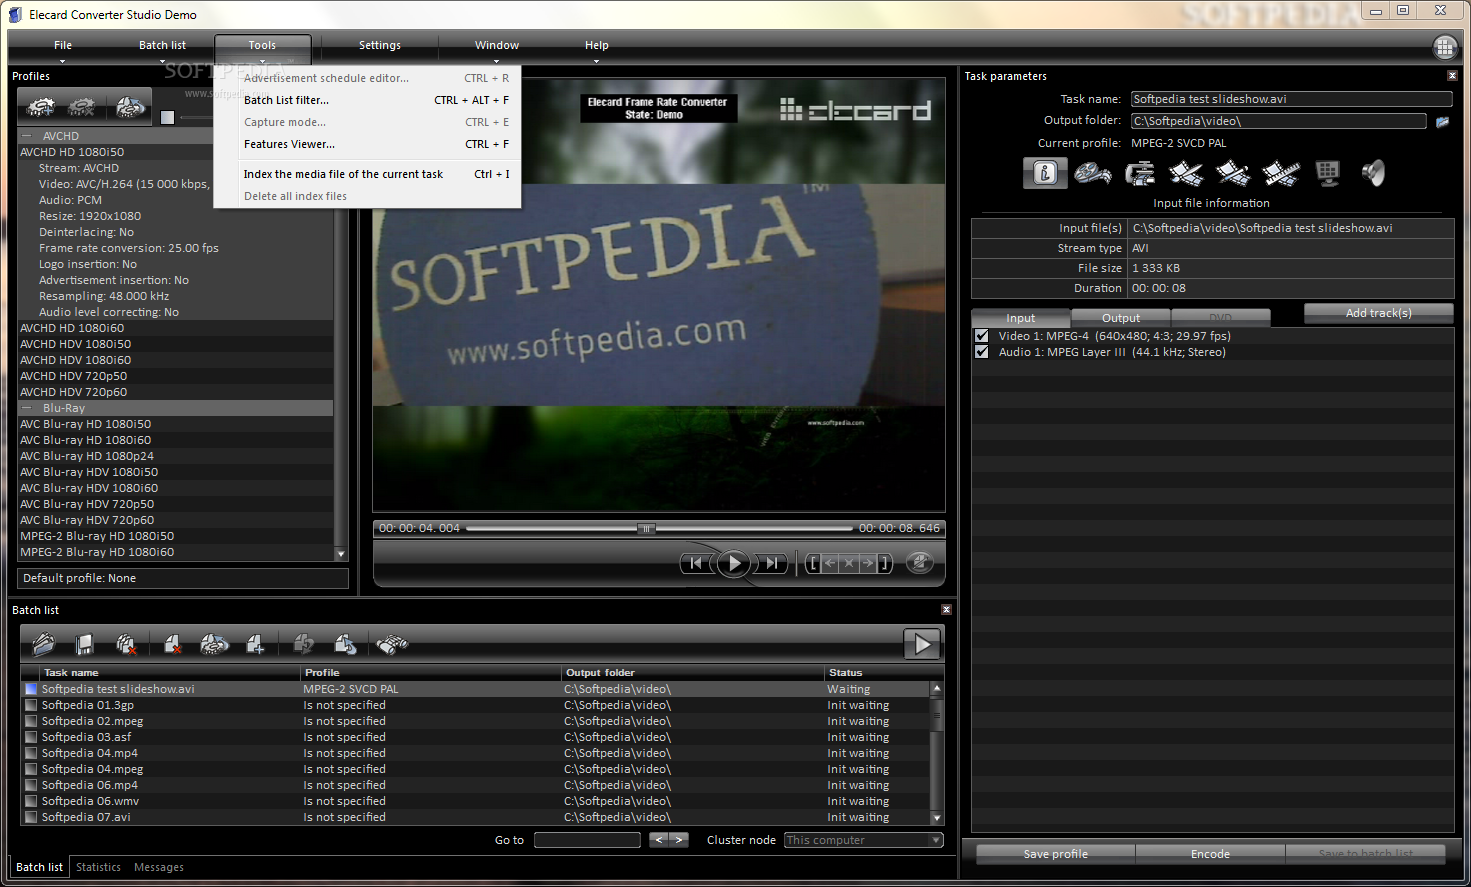
Task: Collapse the AVCHD profile group
Action: [x=27, y=136]
